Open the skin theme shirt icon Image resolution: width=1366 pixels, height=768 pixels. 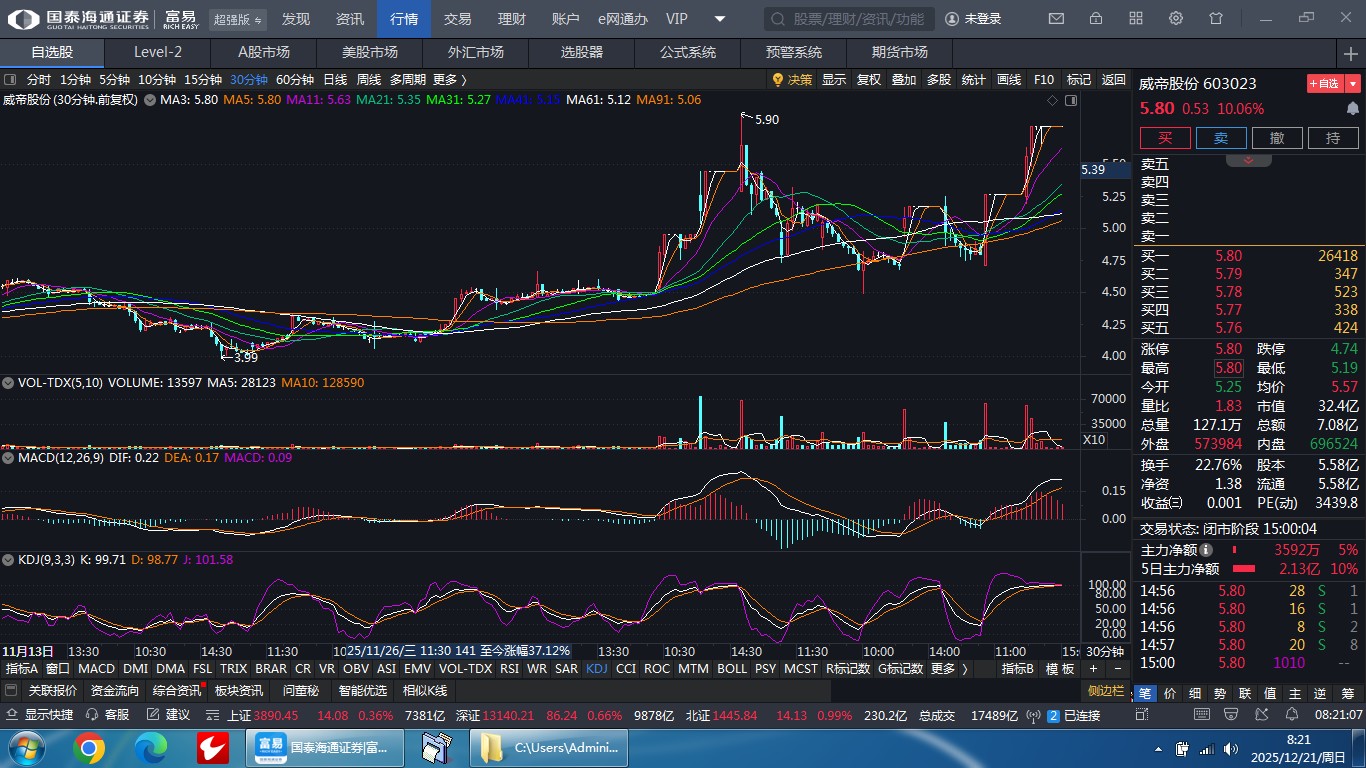(x=1216, y=19)
